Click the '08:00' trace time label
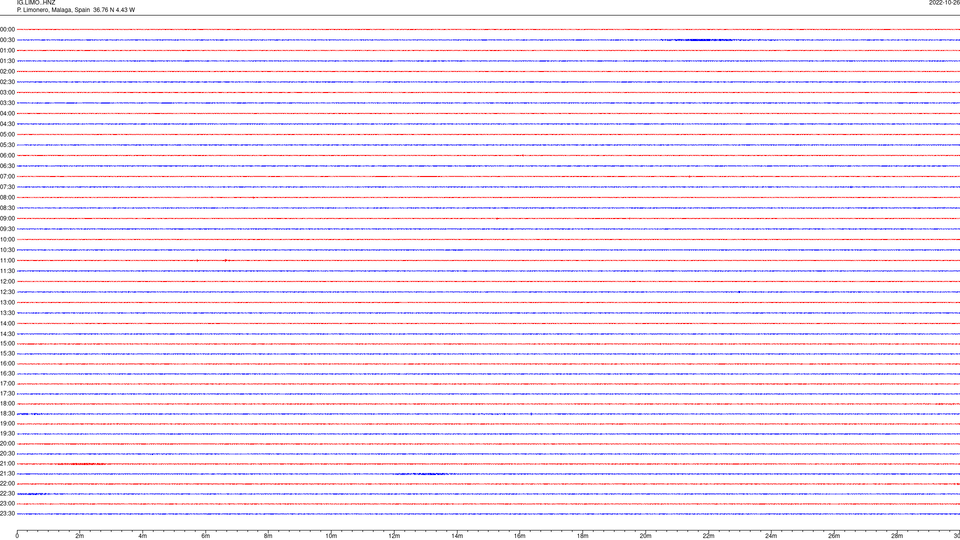This screenshot has width=960, height=540. [7, 198]
